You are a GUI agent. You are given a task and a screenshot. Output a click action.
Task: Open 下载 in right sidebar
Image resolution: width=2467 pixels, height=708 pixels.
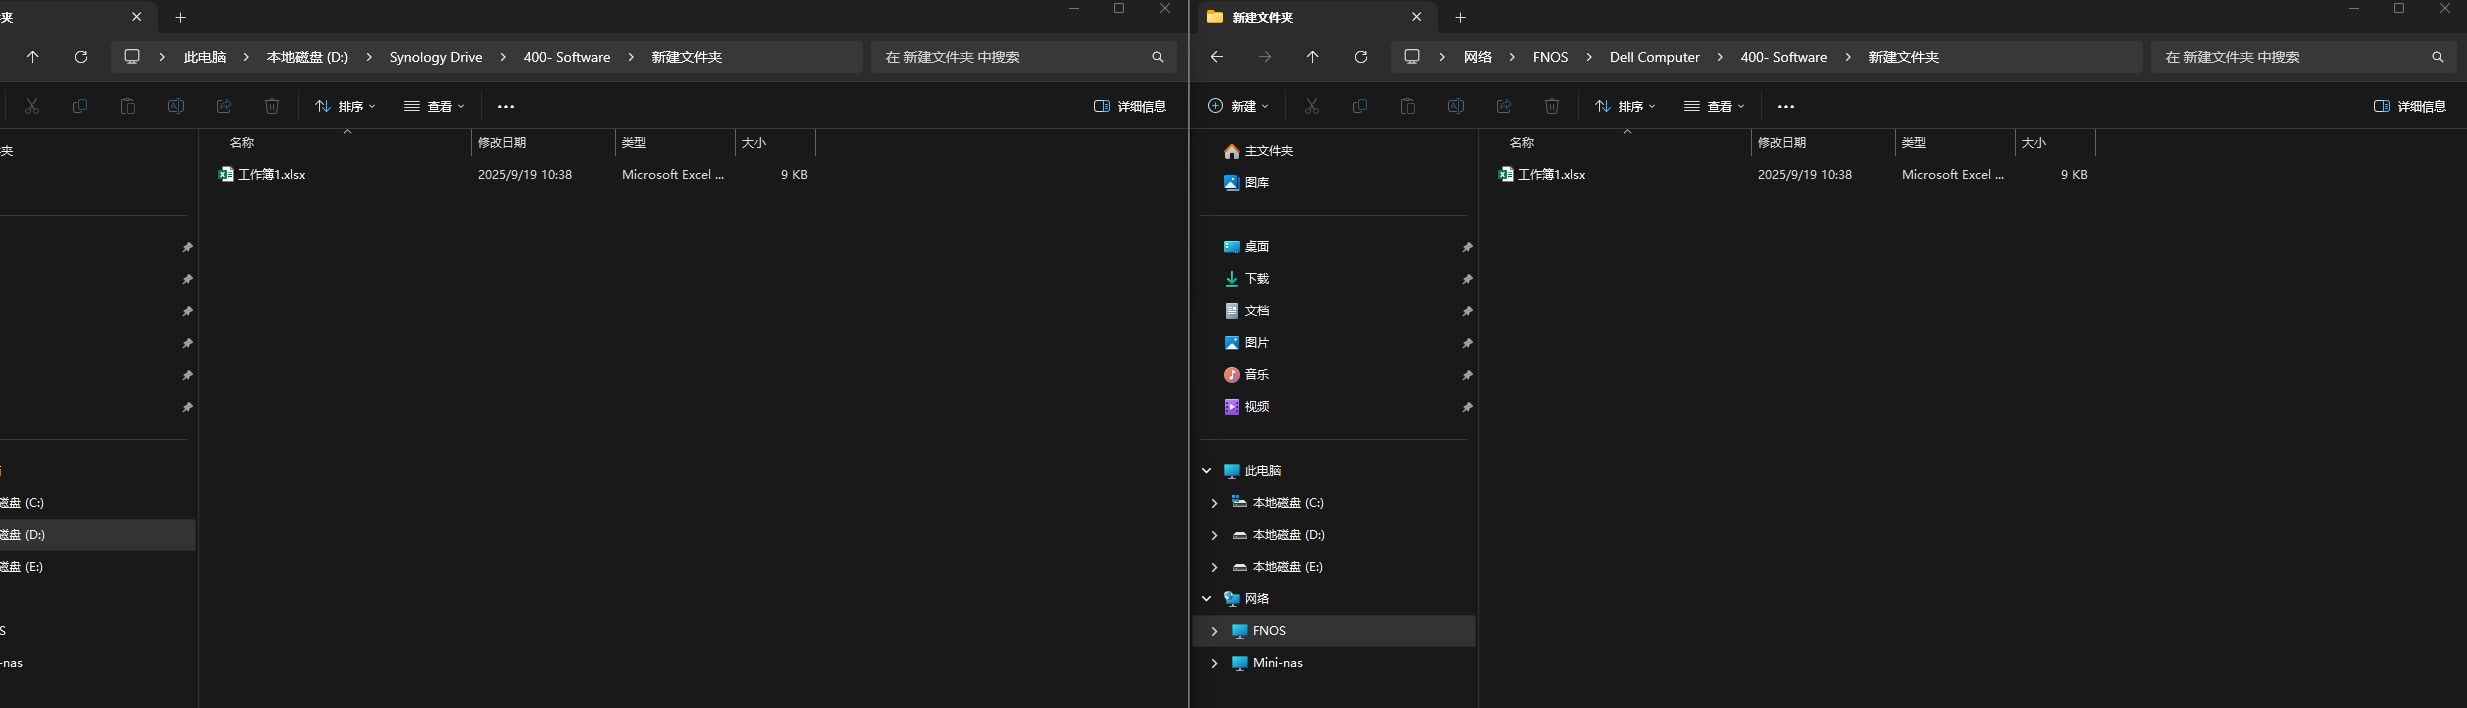pos(1247,278)
